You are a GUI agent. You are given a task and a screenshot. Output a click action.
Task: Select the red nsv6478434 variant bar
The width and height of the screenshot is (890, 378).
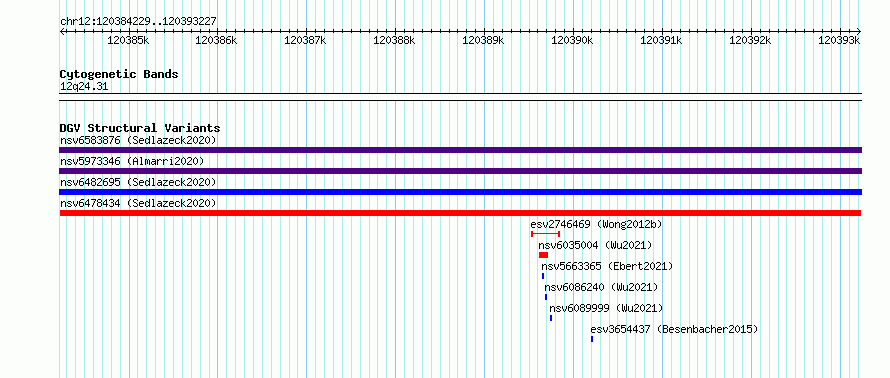[x=460, y=213]
